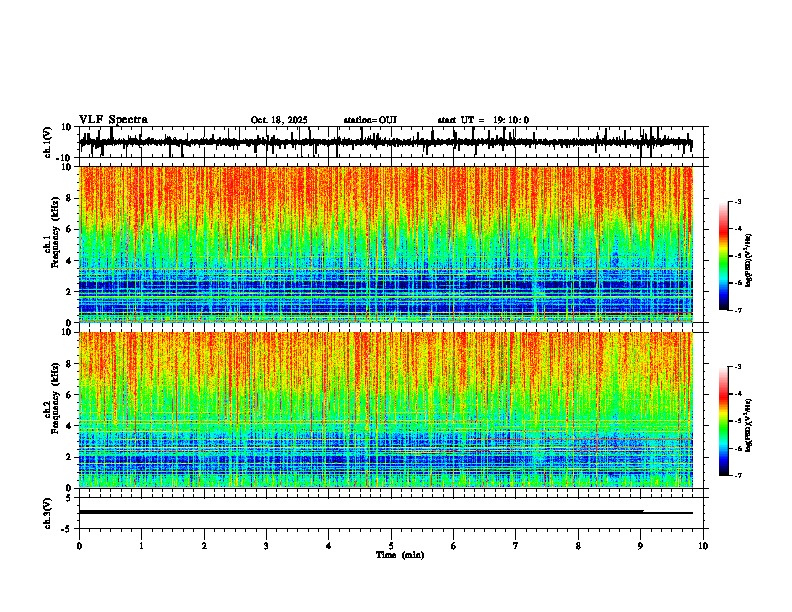
Task: Click the "start UT = 19:10:0" label
Action: coord(483,120)
